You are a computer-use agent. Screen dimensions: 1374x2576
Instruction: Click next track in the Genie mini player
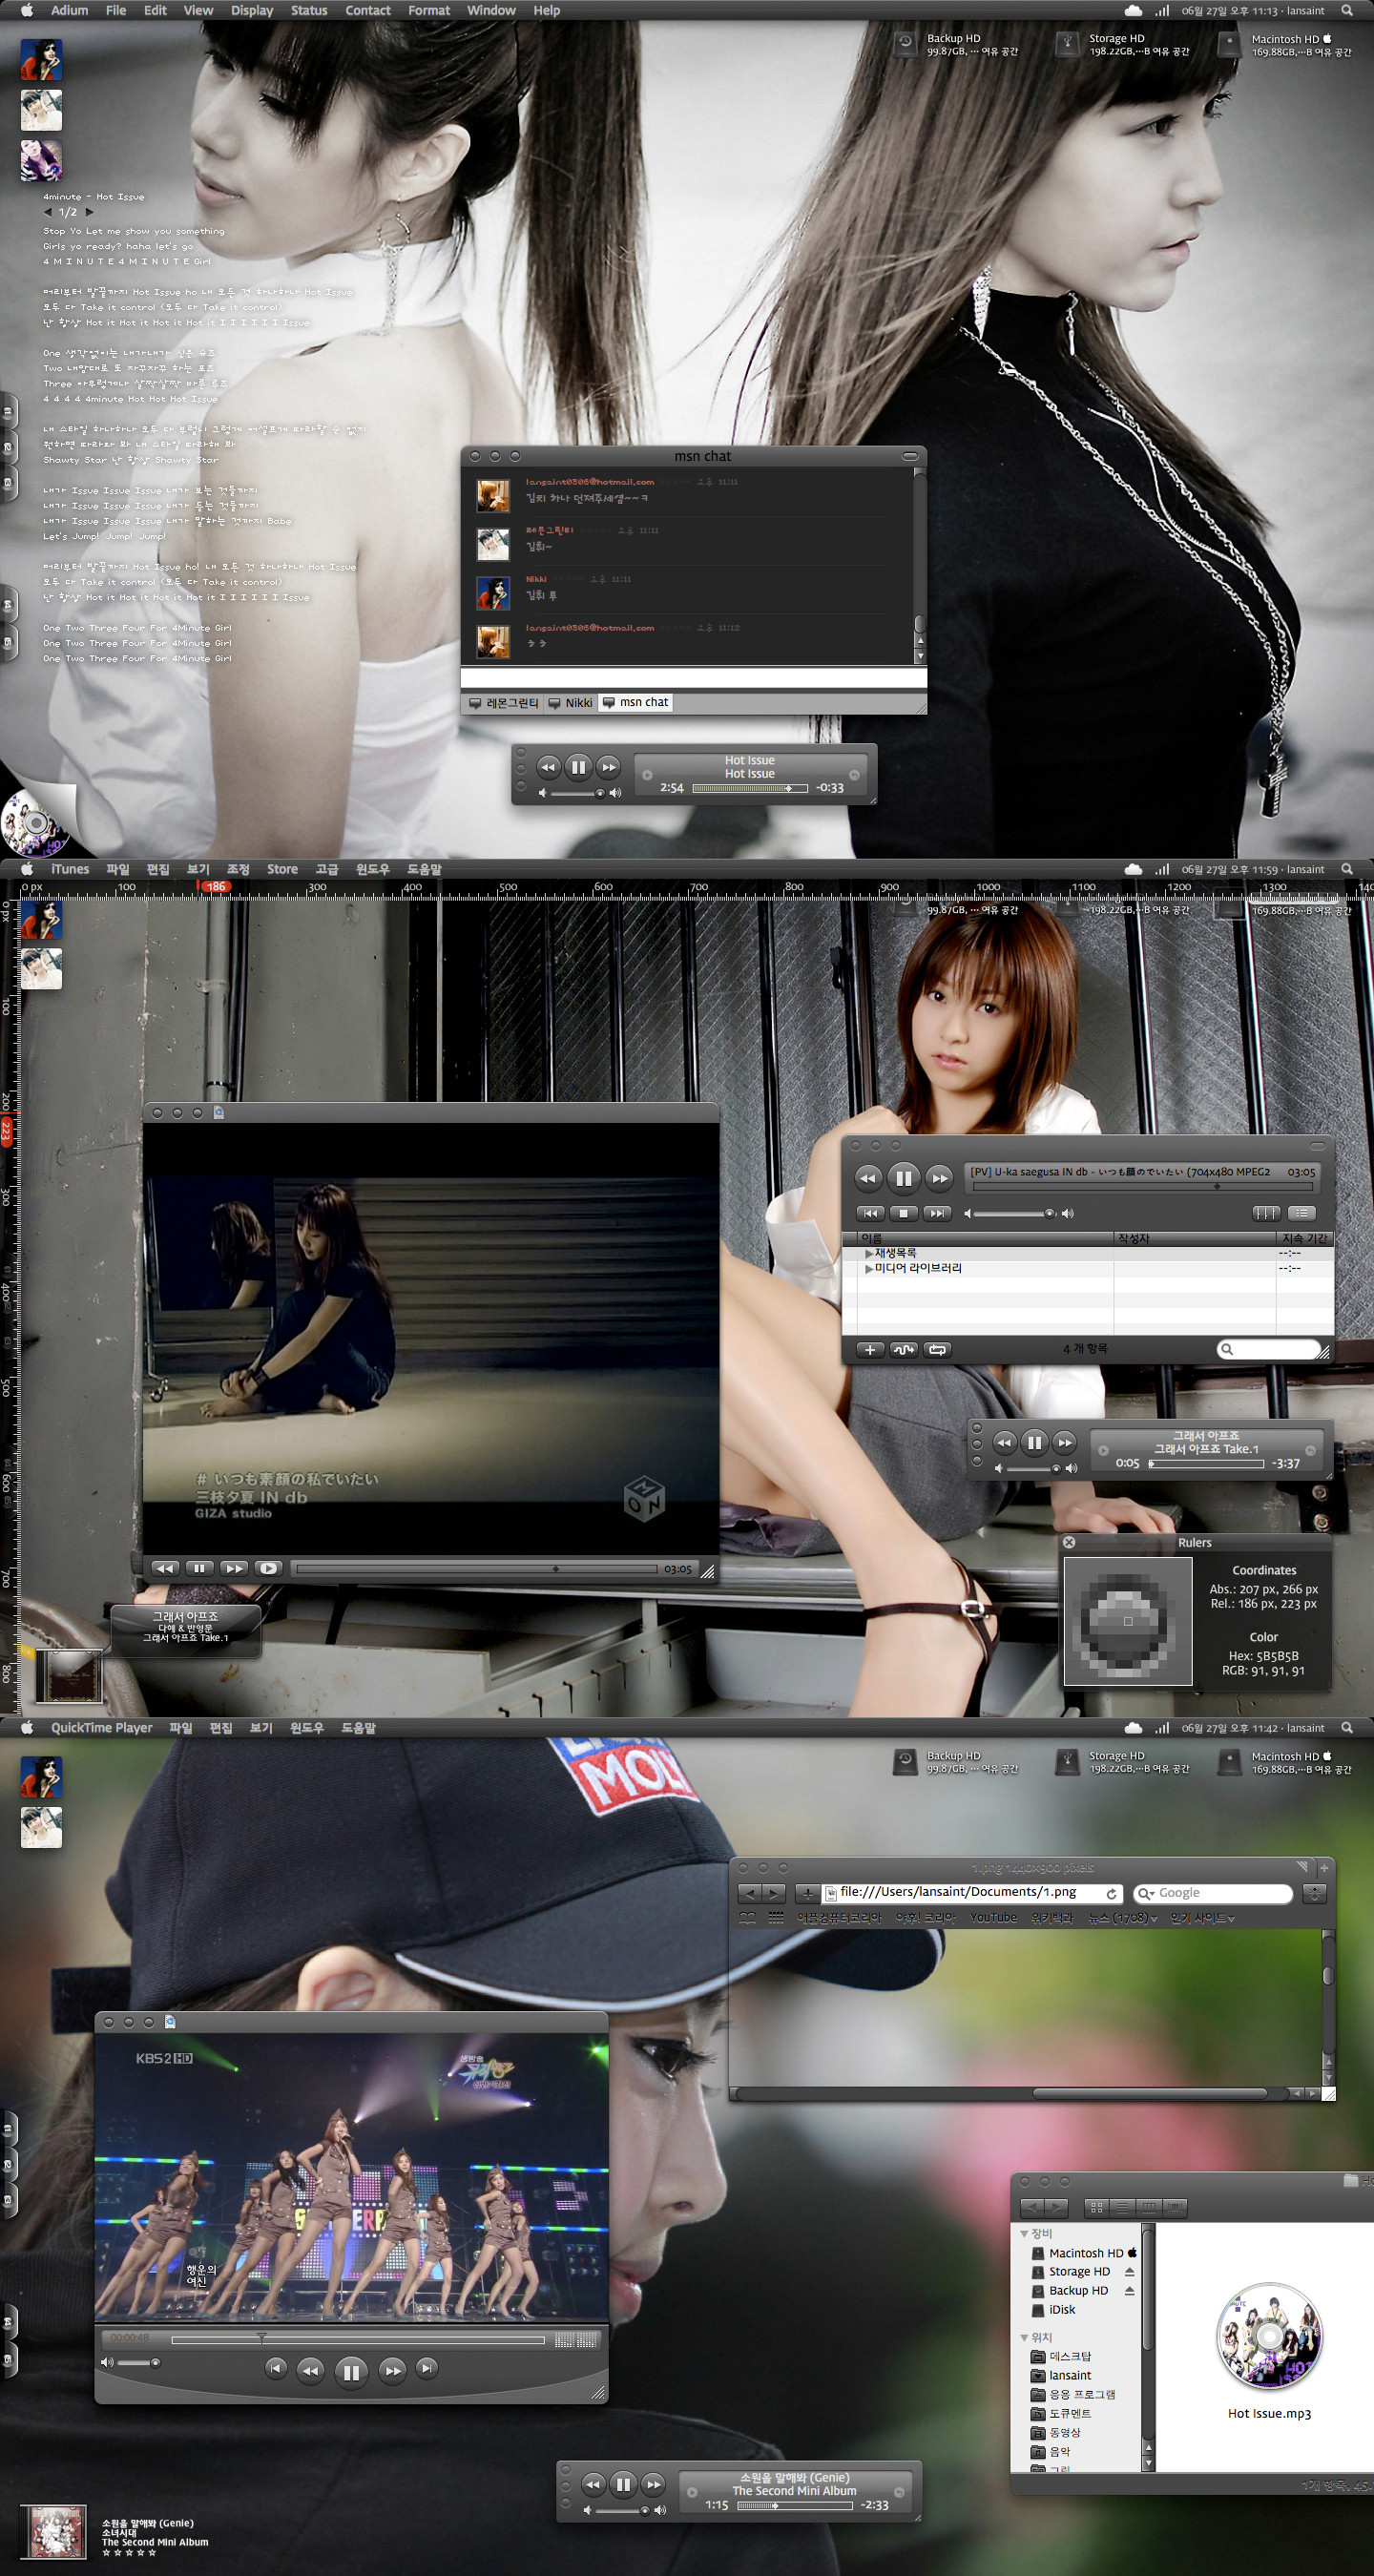click(x=653, y=2484)
